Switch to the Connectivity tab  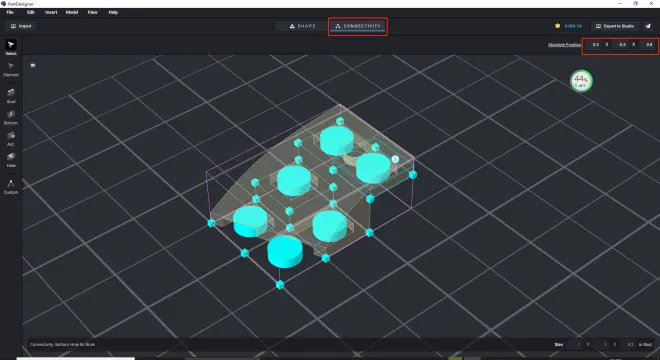(x=358, y=26)
